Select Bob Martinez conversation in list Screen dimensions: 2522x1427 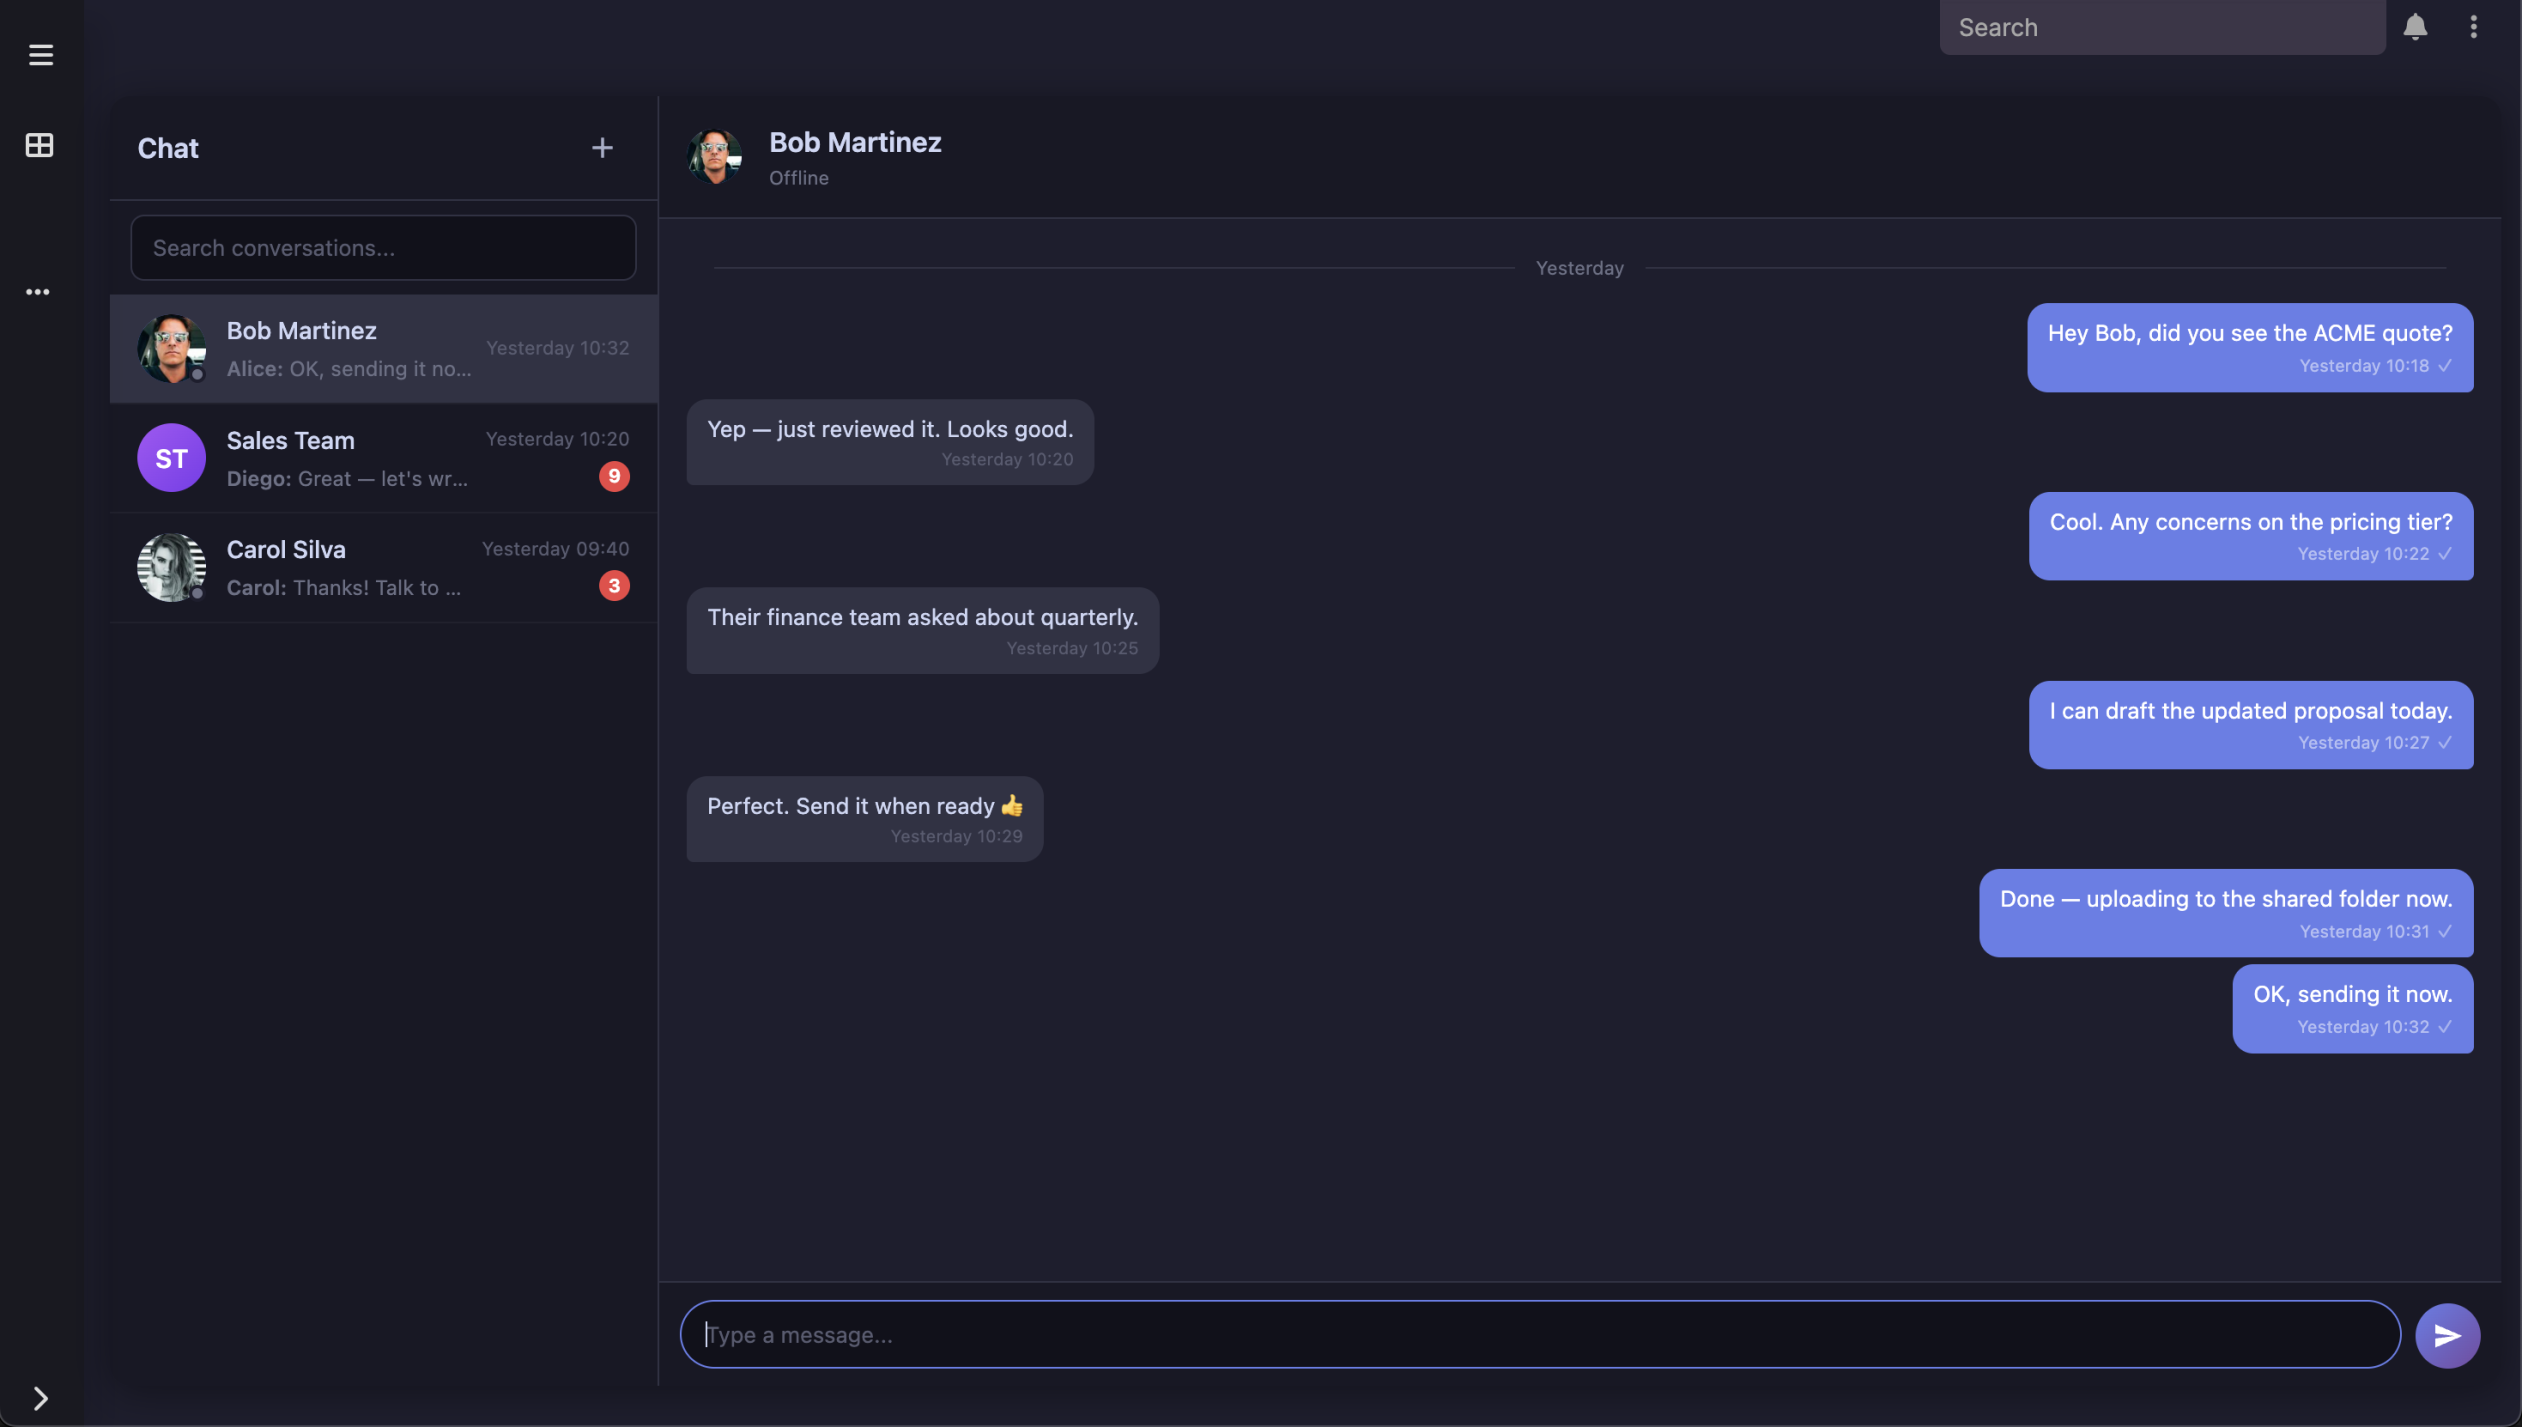tap(383, 348)
